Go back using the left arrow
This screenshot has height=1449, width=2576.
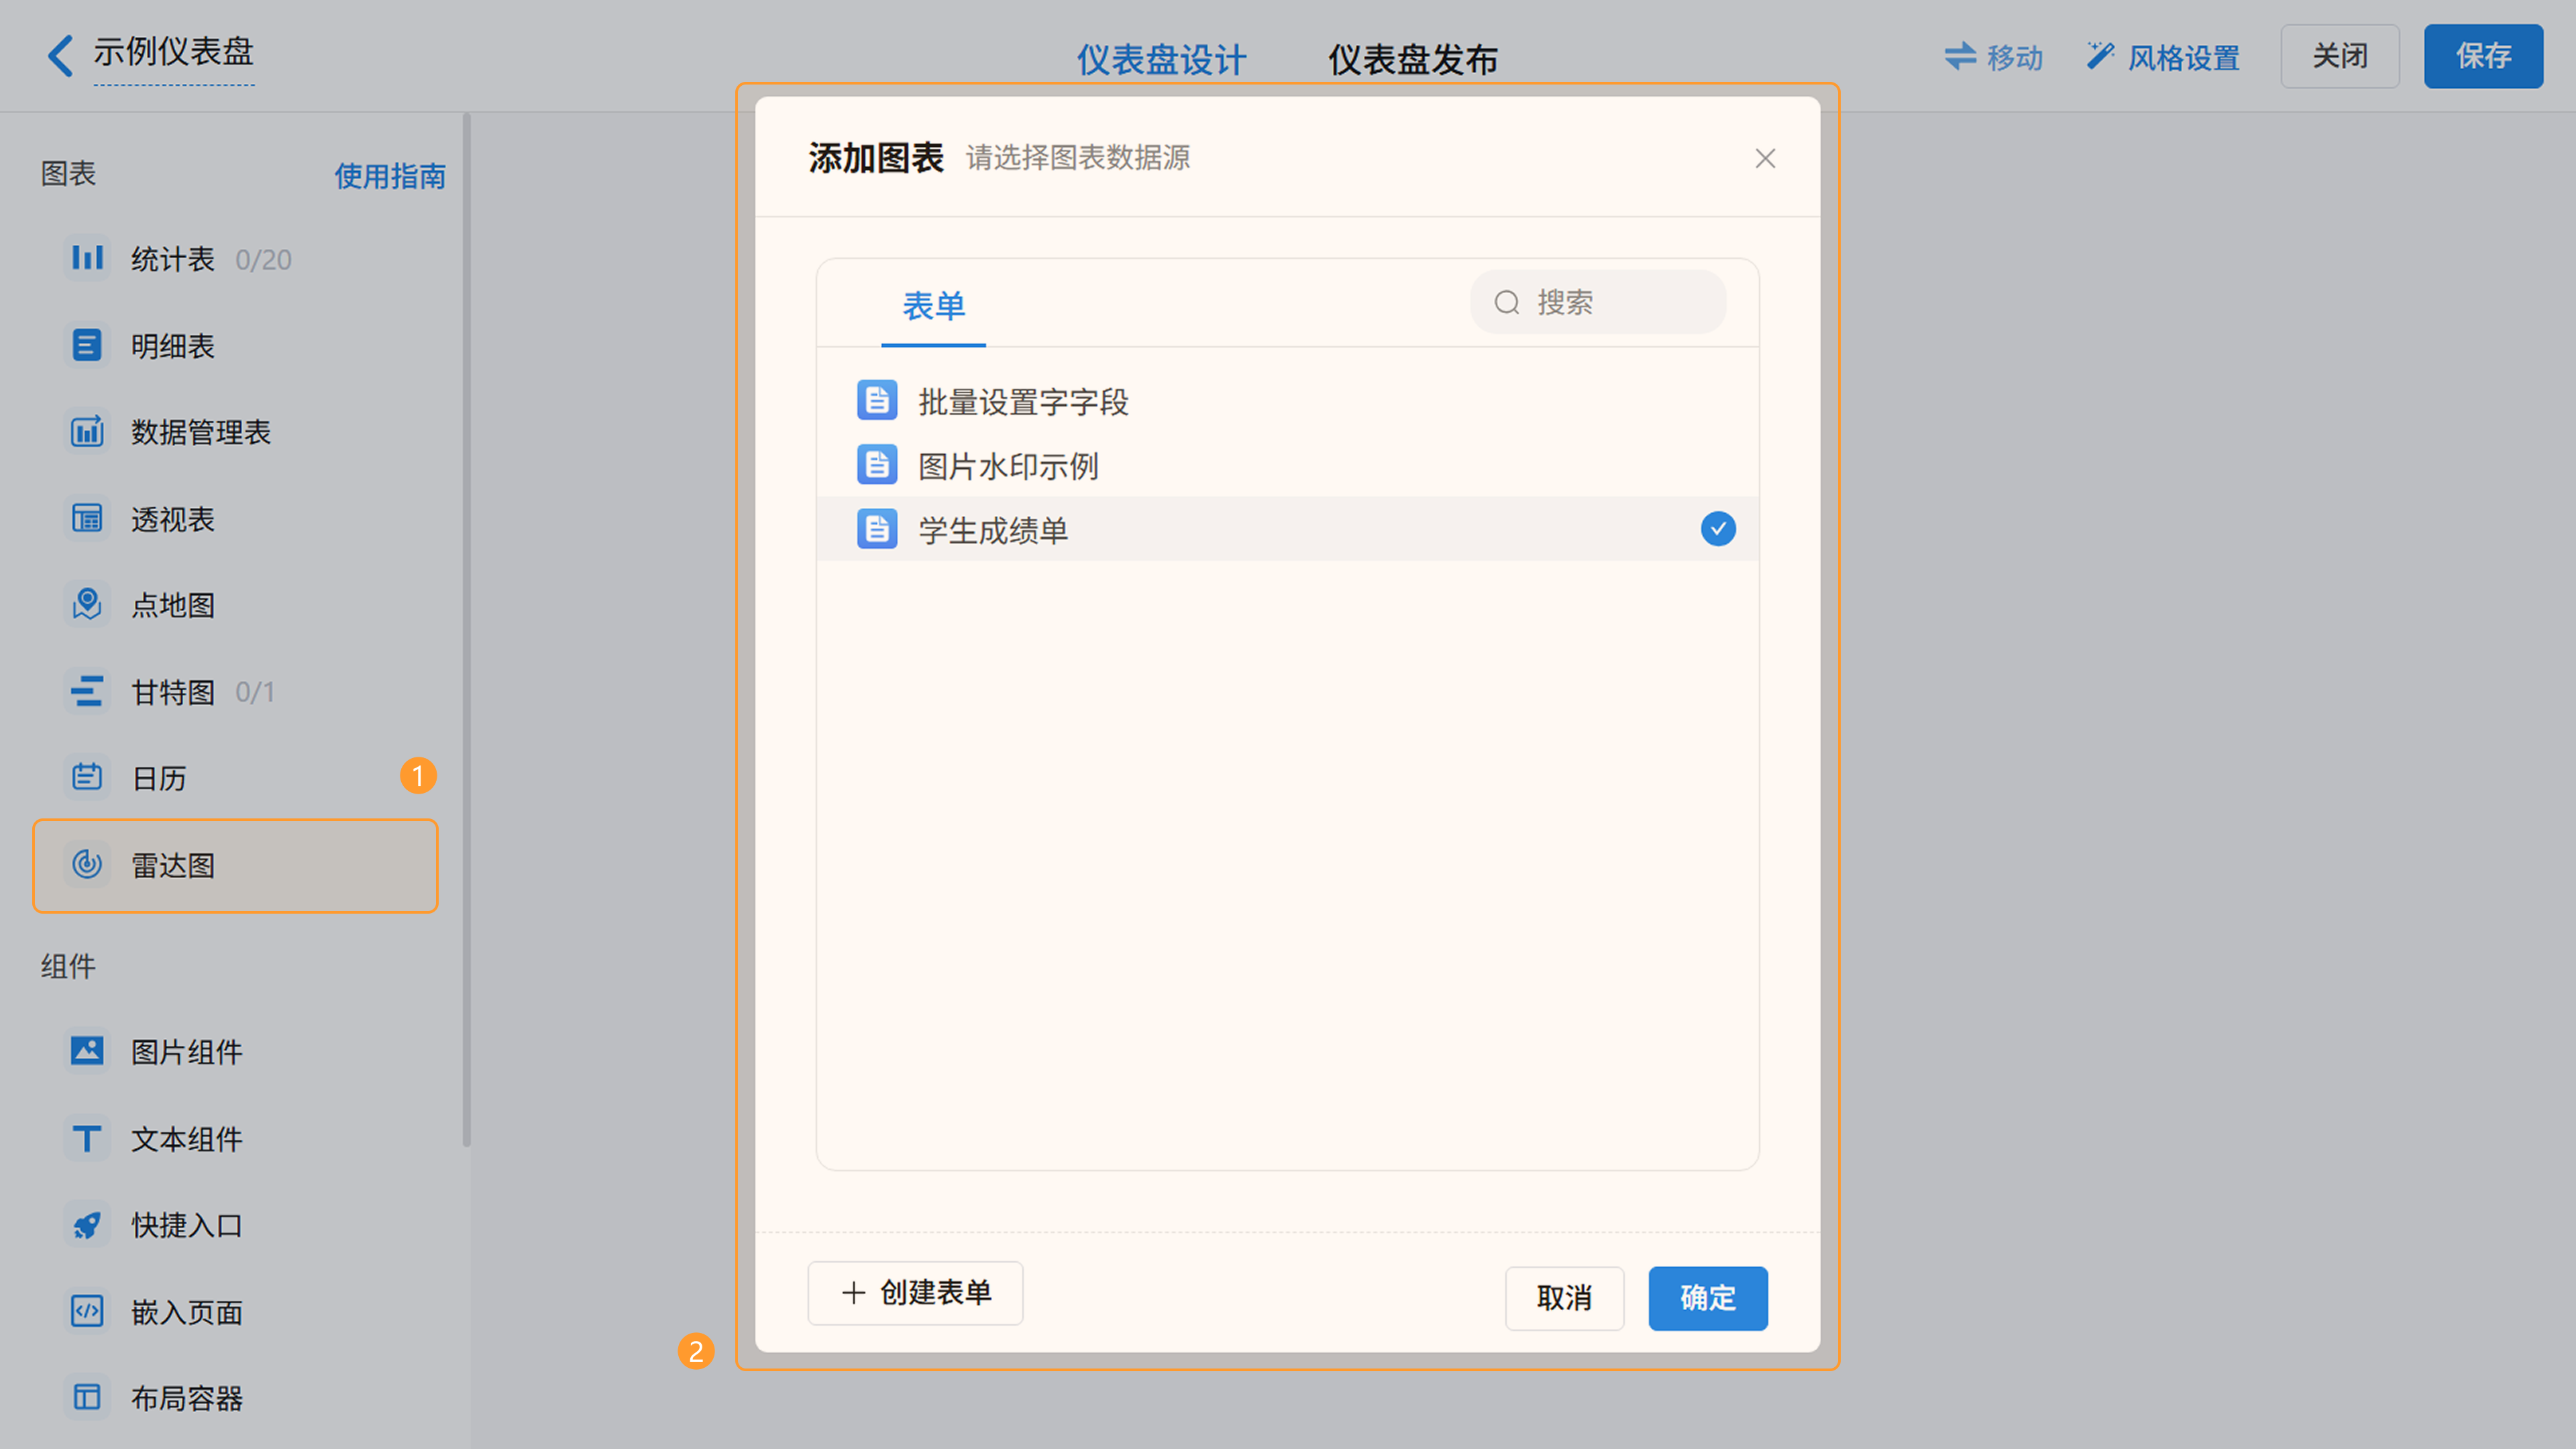60,55
